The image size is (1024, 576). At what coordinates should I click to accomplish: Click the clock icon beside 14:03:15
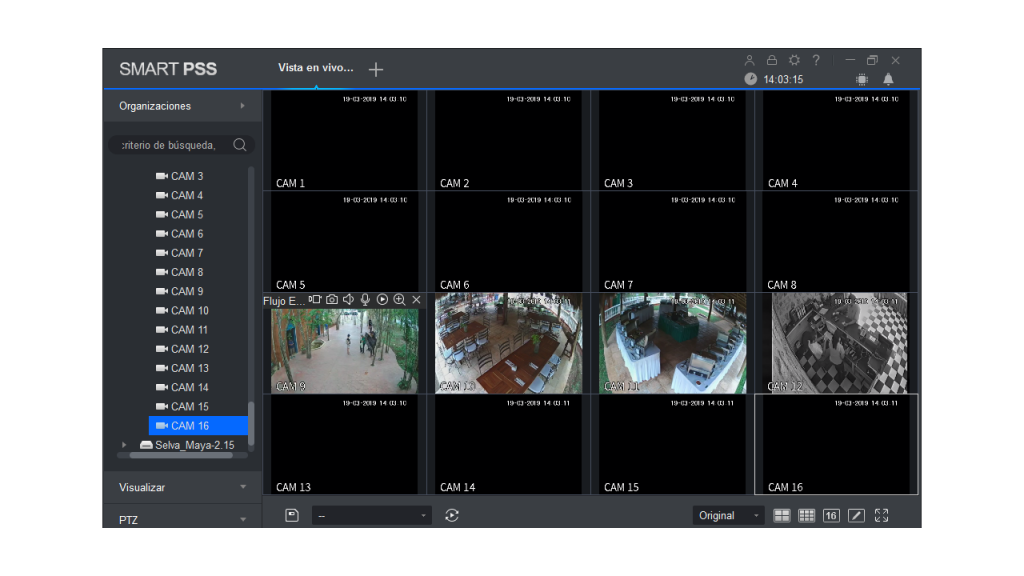pyautogui.click(x=750, y=79)
